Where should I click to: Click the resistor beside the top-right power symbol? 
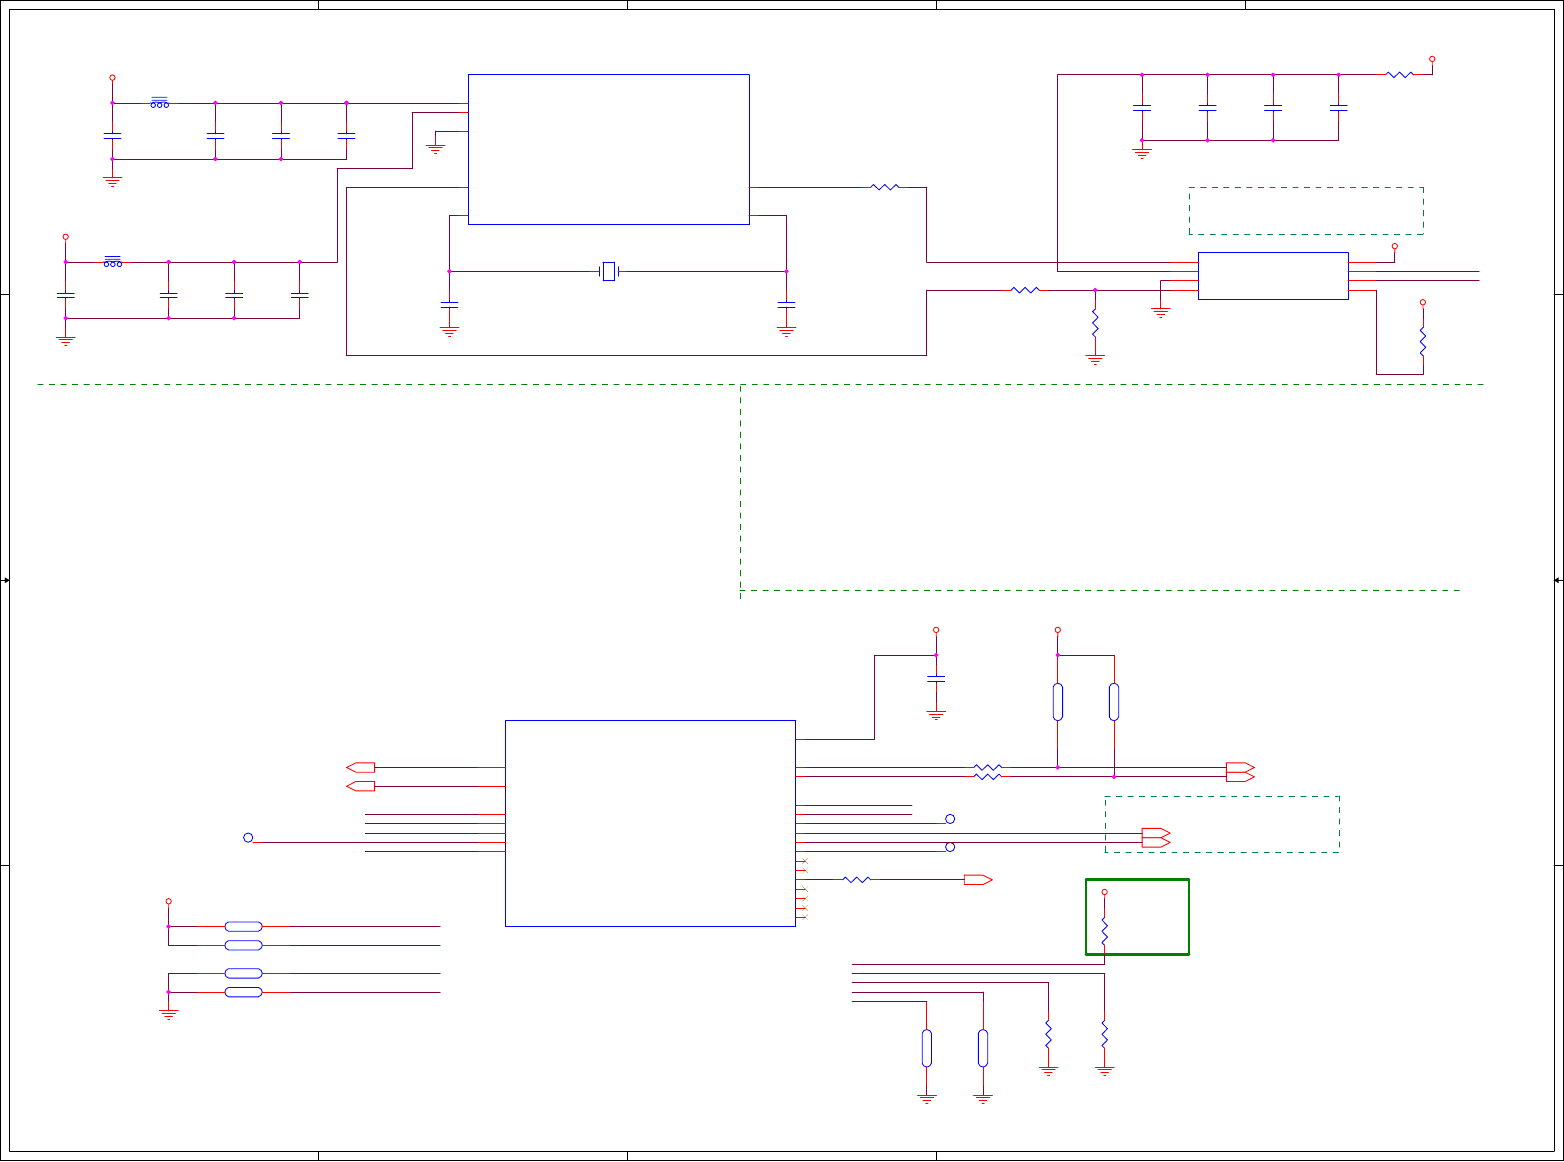click(x=1400, y=74)
